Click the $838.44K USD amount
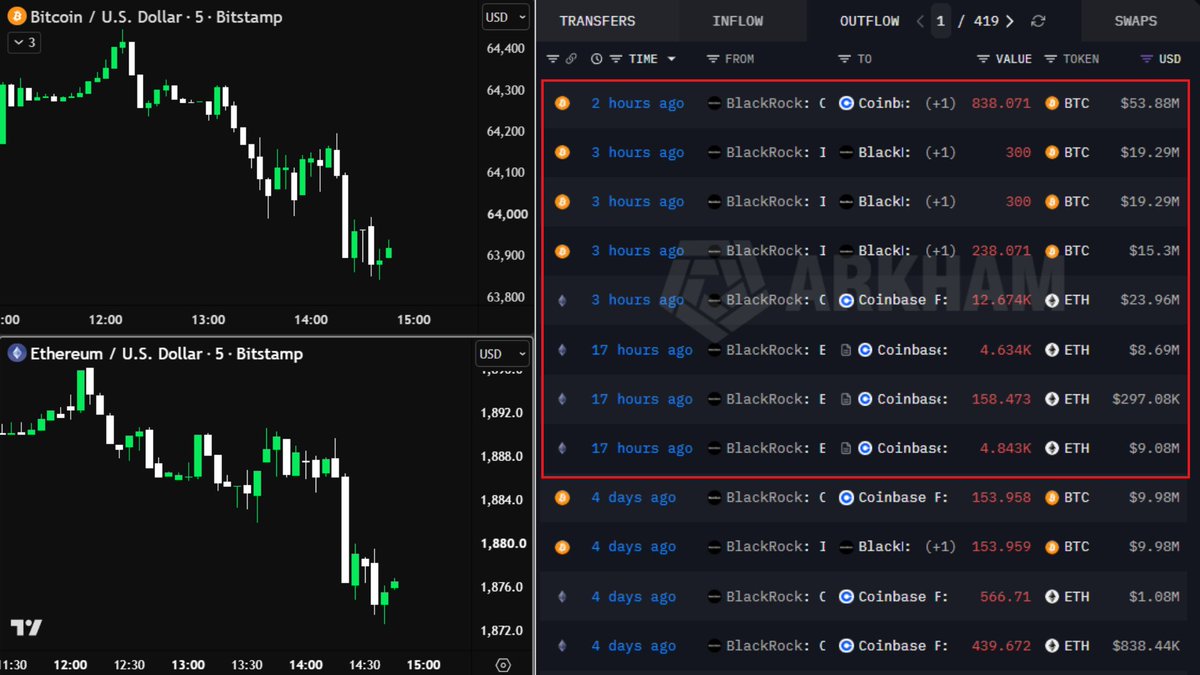The image size is (1200, 675). [x=1146, y=646]
